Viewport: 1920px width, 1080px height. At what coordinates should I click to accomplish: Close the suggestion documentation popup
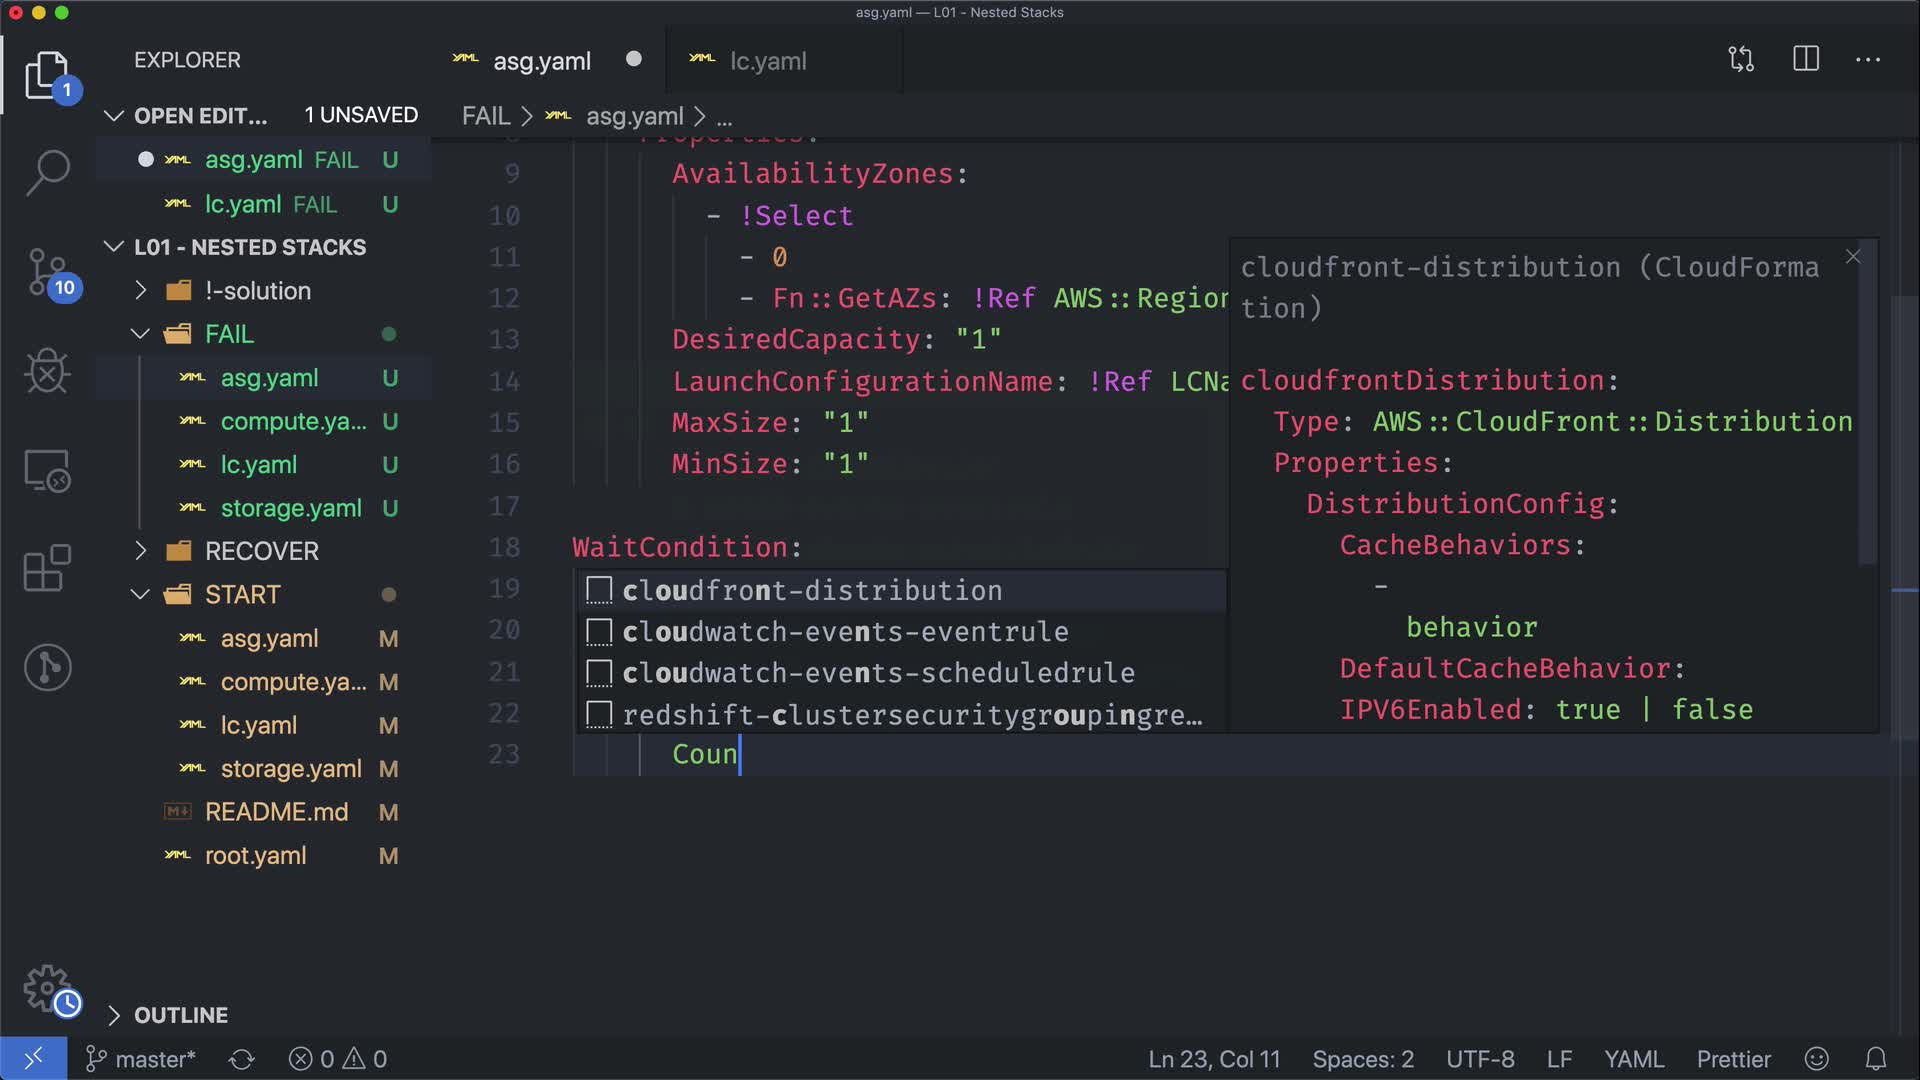point(1852,257)
